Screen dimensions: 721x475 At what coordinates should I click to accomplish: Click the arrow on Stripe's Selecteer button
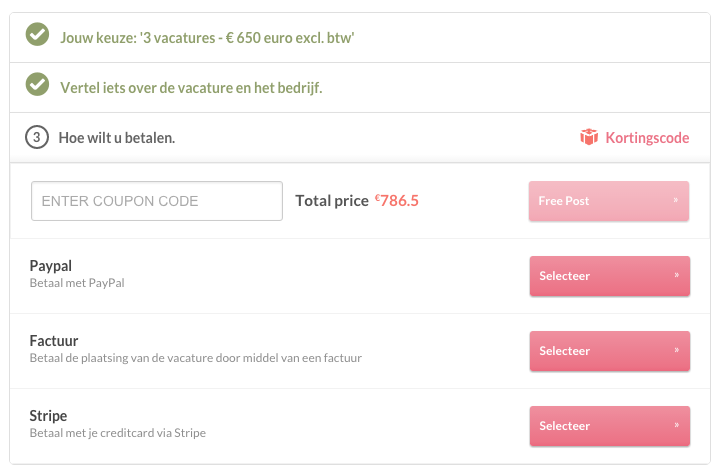pos(676,426)
